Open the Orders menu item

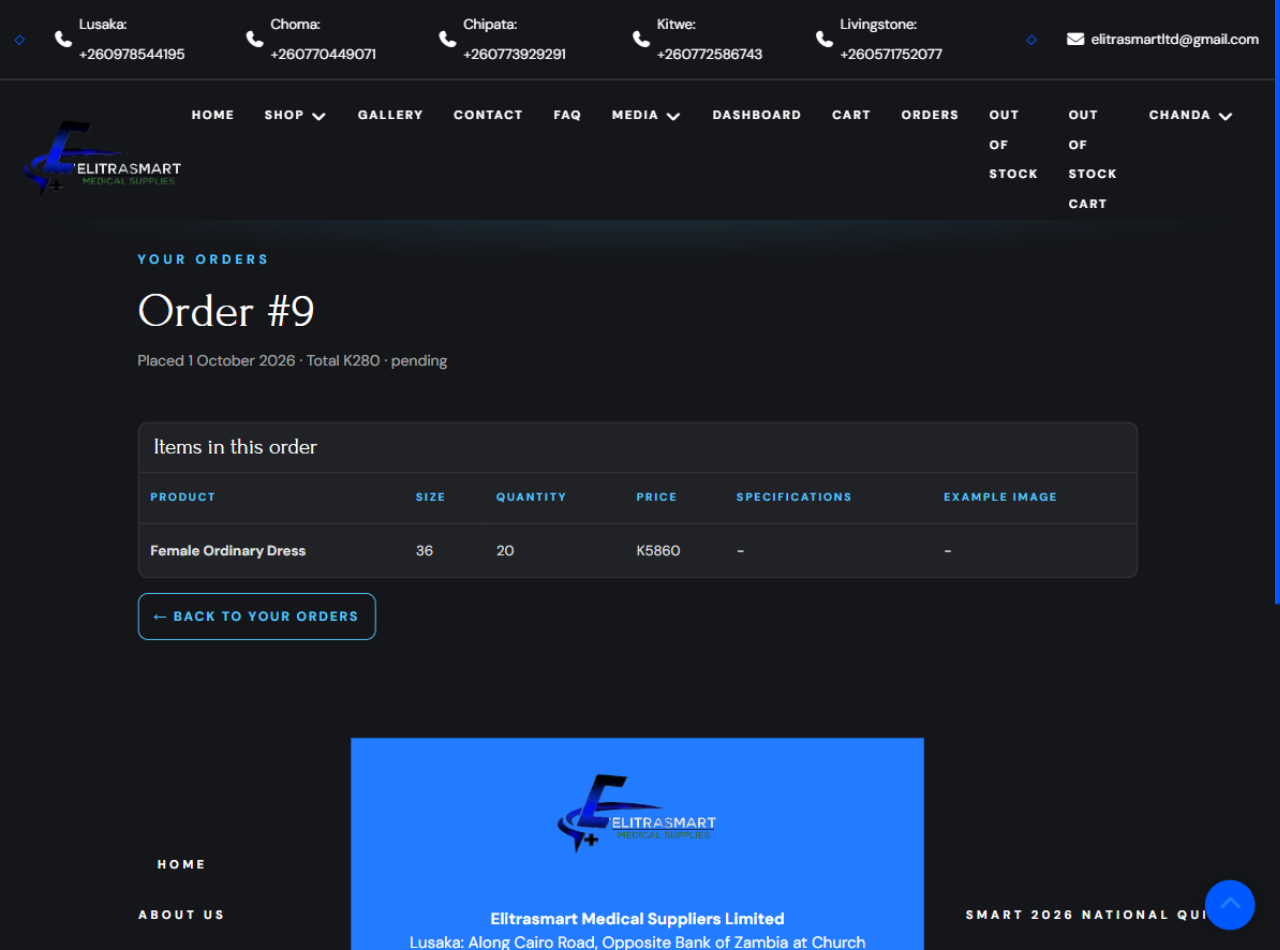click(x=930, y=115)
